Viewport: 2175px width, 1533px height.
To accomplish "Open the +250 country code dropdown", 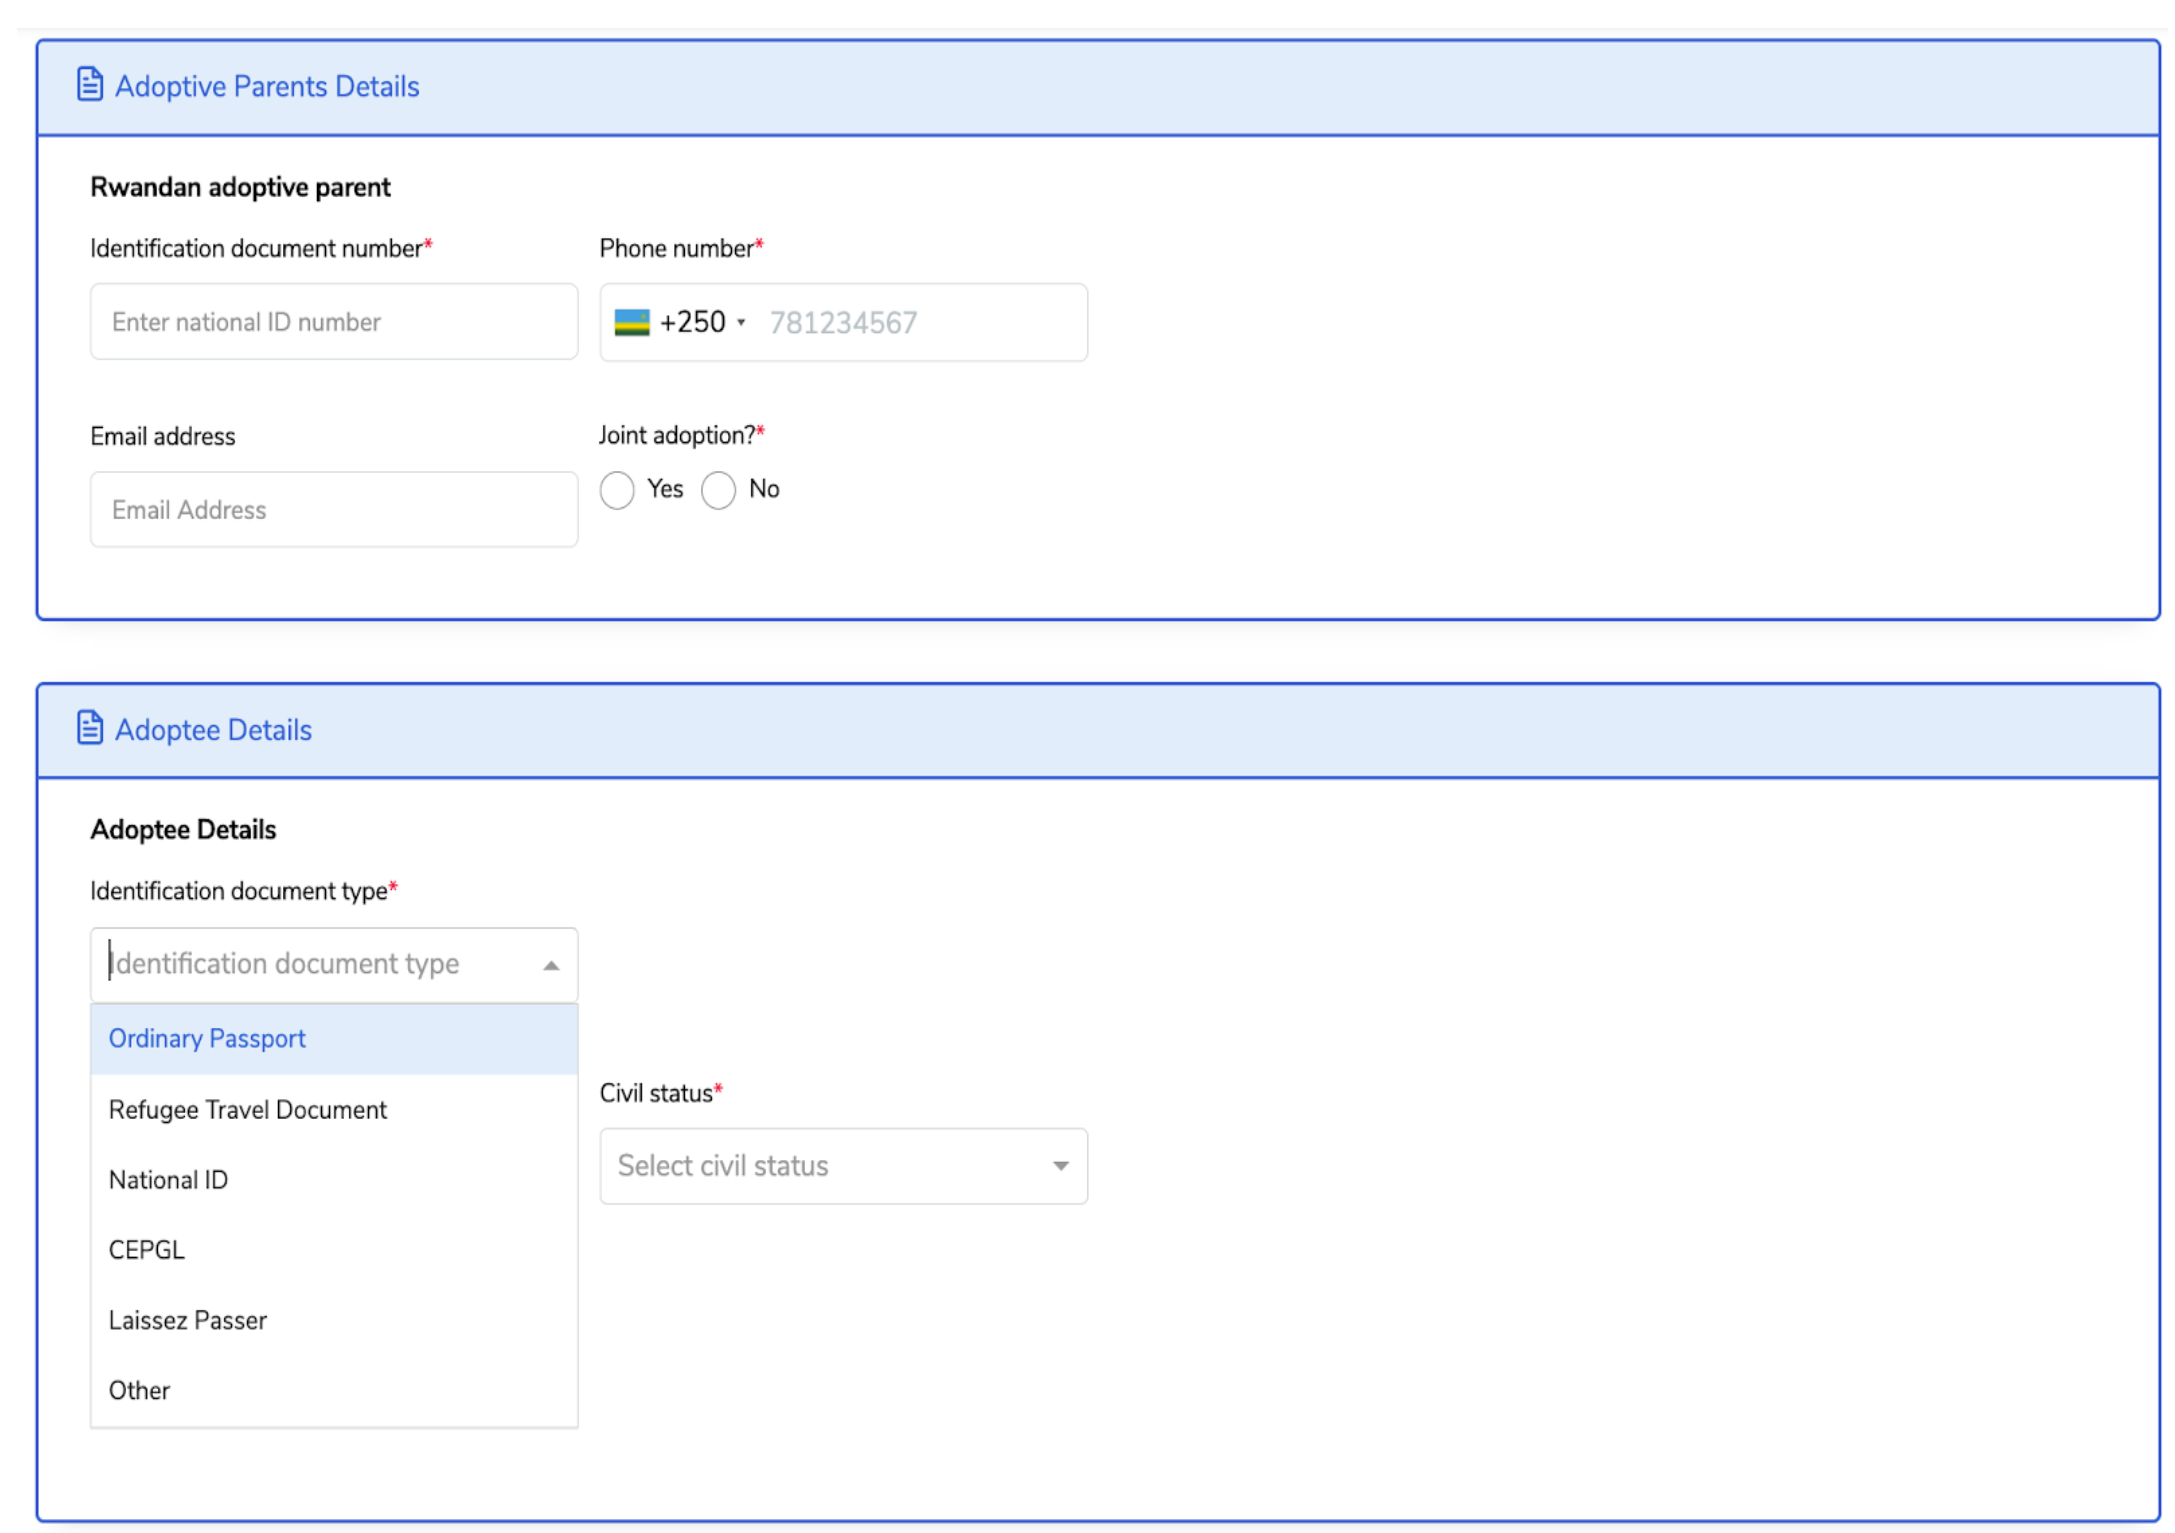I will (702, 322).
